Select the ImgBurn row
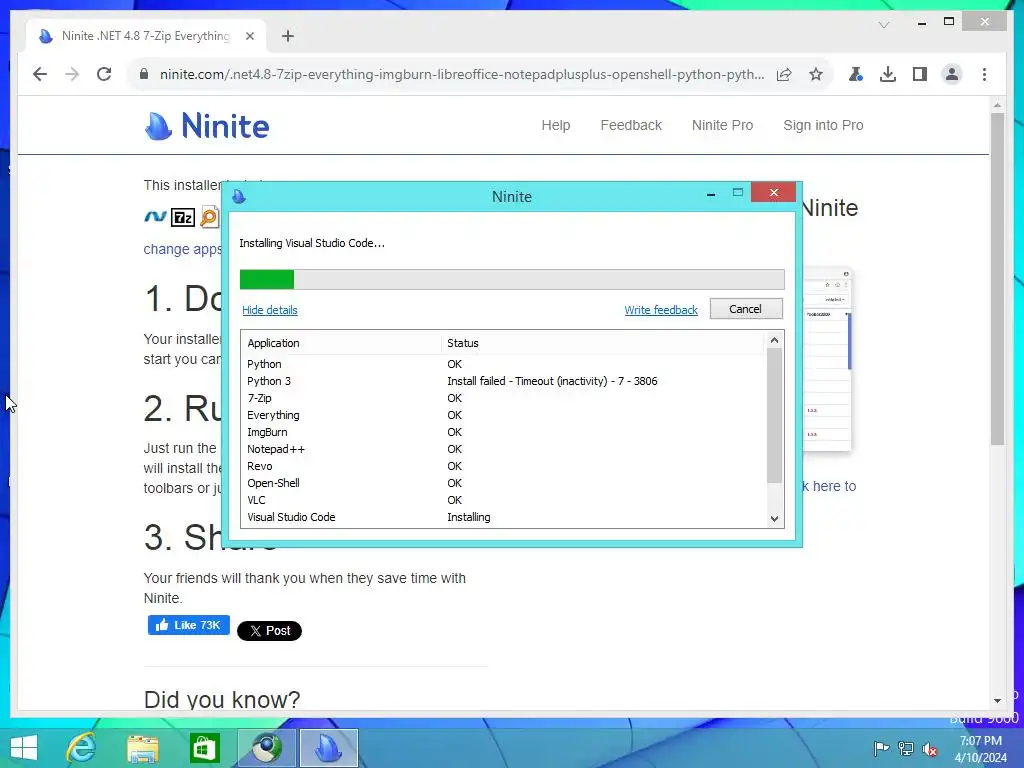 pos(503,432)
